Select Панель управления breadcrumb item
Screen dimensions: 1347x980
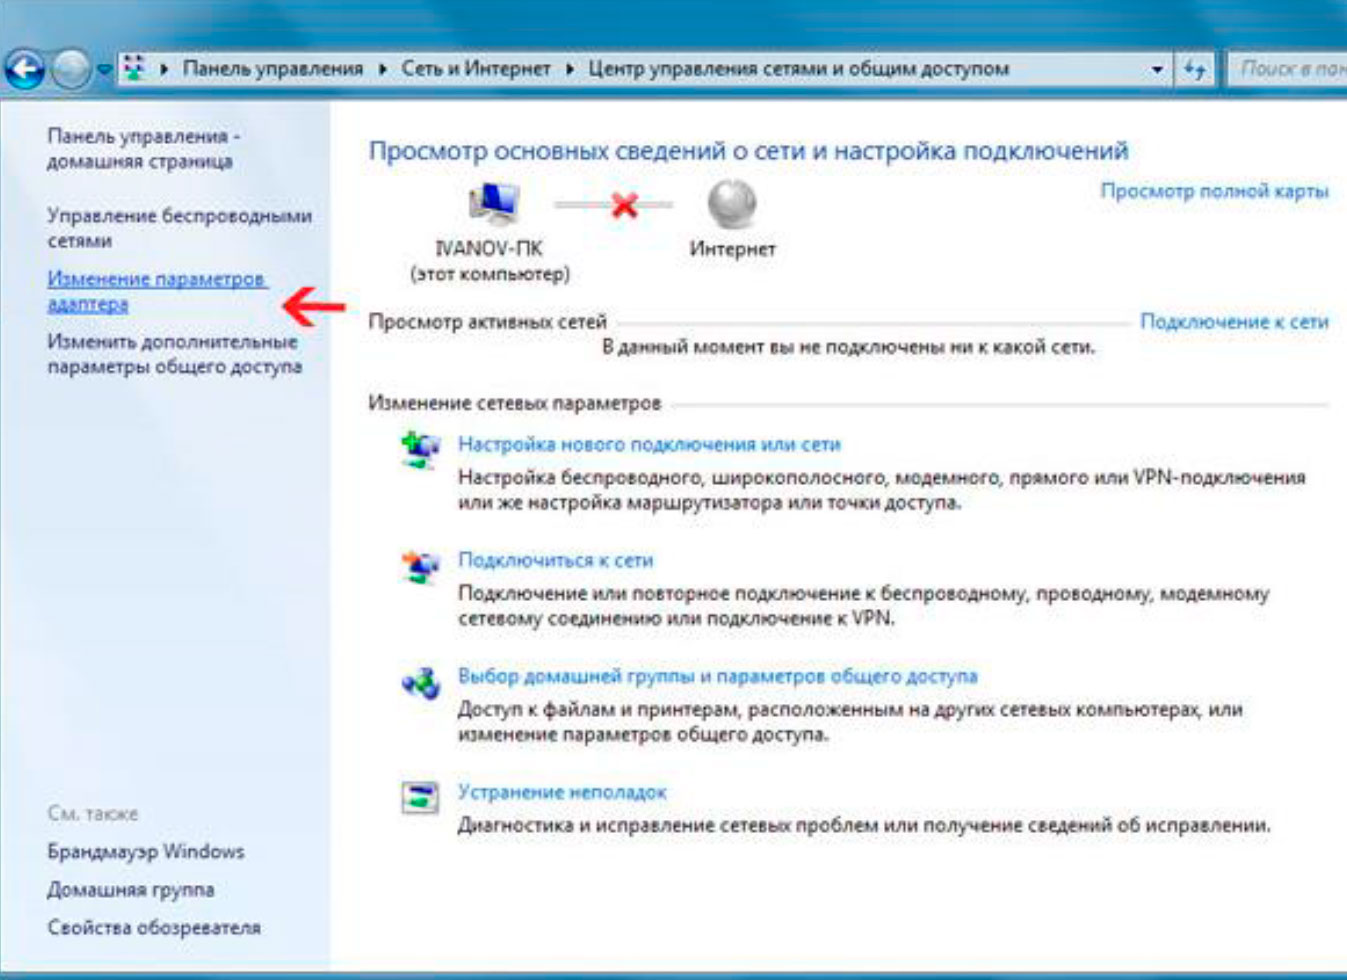tap(272, 69)
